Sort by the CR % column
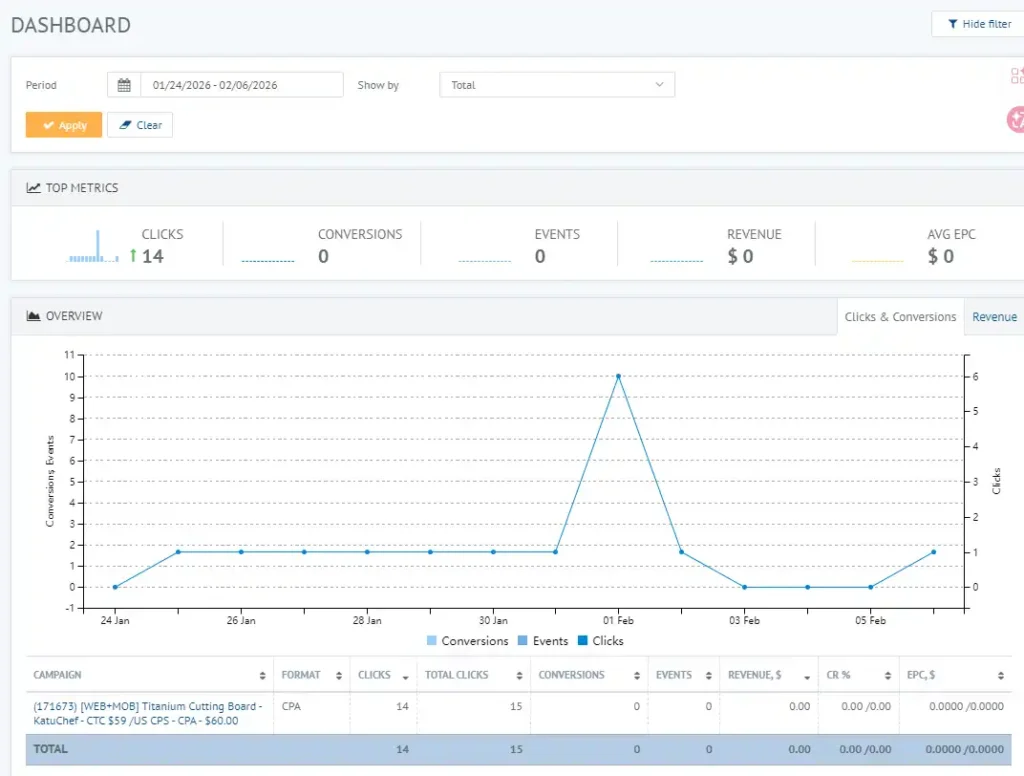The image size is (1024, 776). (x=859, y=675)
